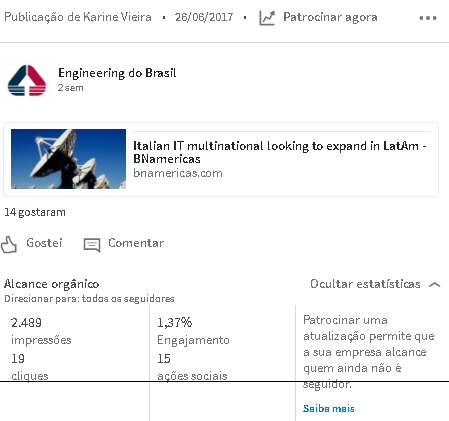This screenshot has height=421, width=449.
Task: Click the Publicação de Karine Vieira text
Action: 78,17
